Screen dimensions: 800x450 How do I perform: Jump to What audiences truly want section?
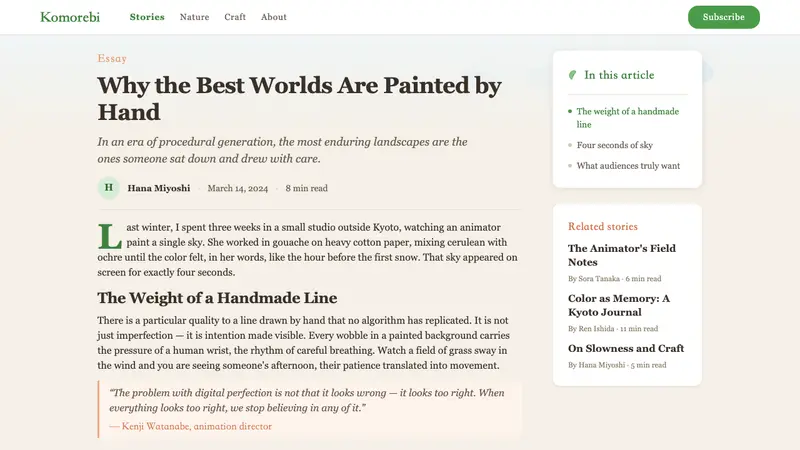click(628, 166)
